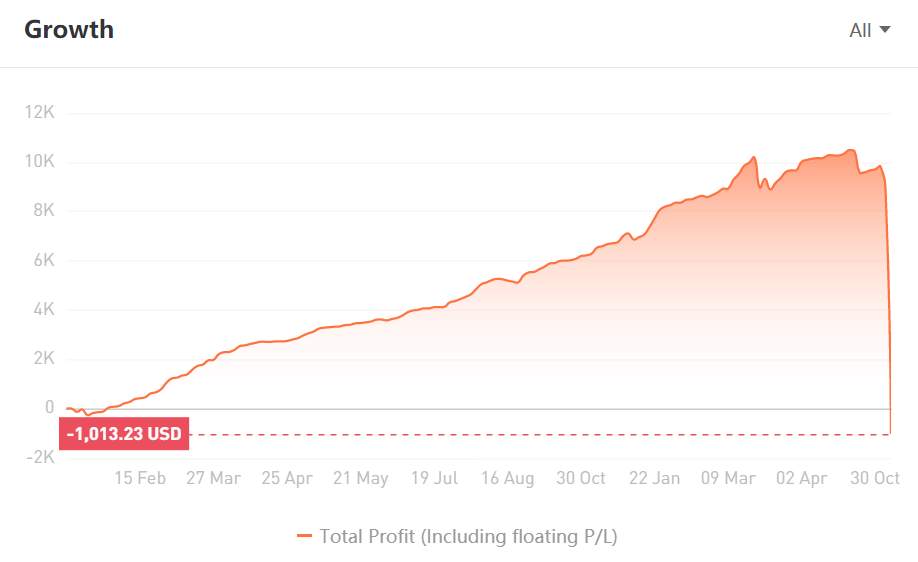
Task: Click the 22 Jan date label
Action: point(655,478)
